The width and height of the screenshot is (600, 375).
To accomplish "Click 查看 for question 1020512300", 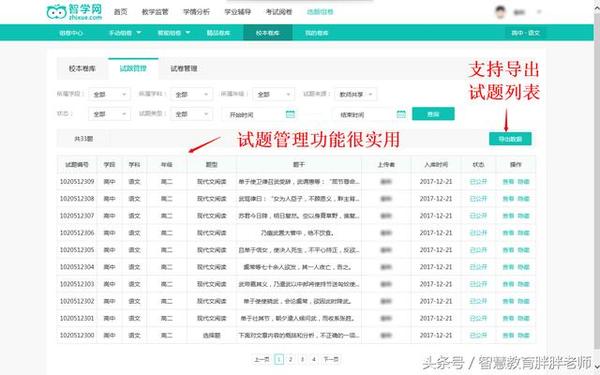I will pos(508,335).
